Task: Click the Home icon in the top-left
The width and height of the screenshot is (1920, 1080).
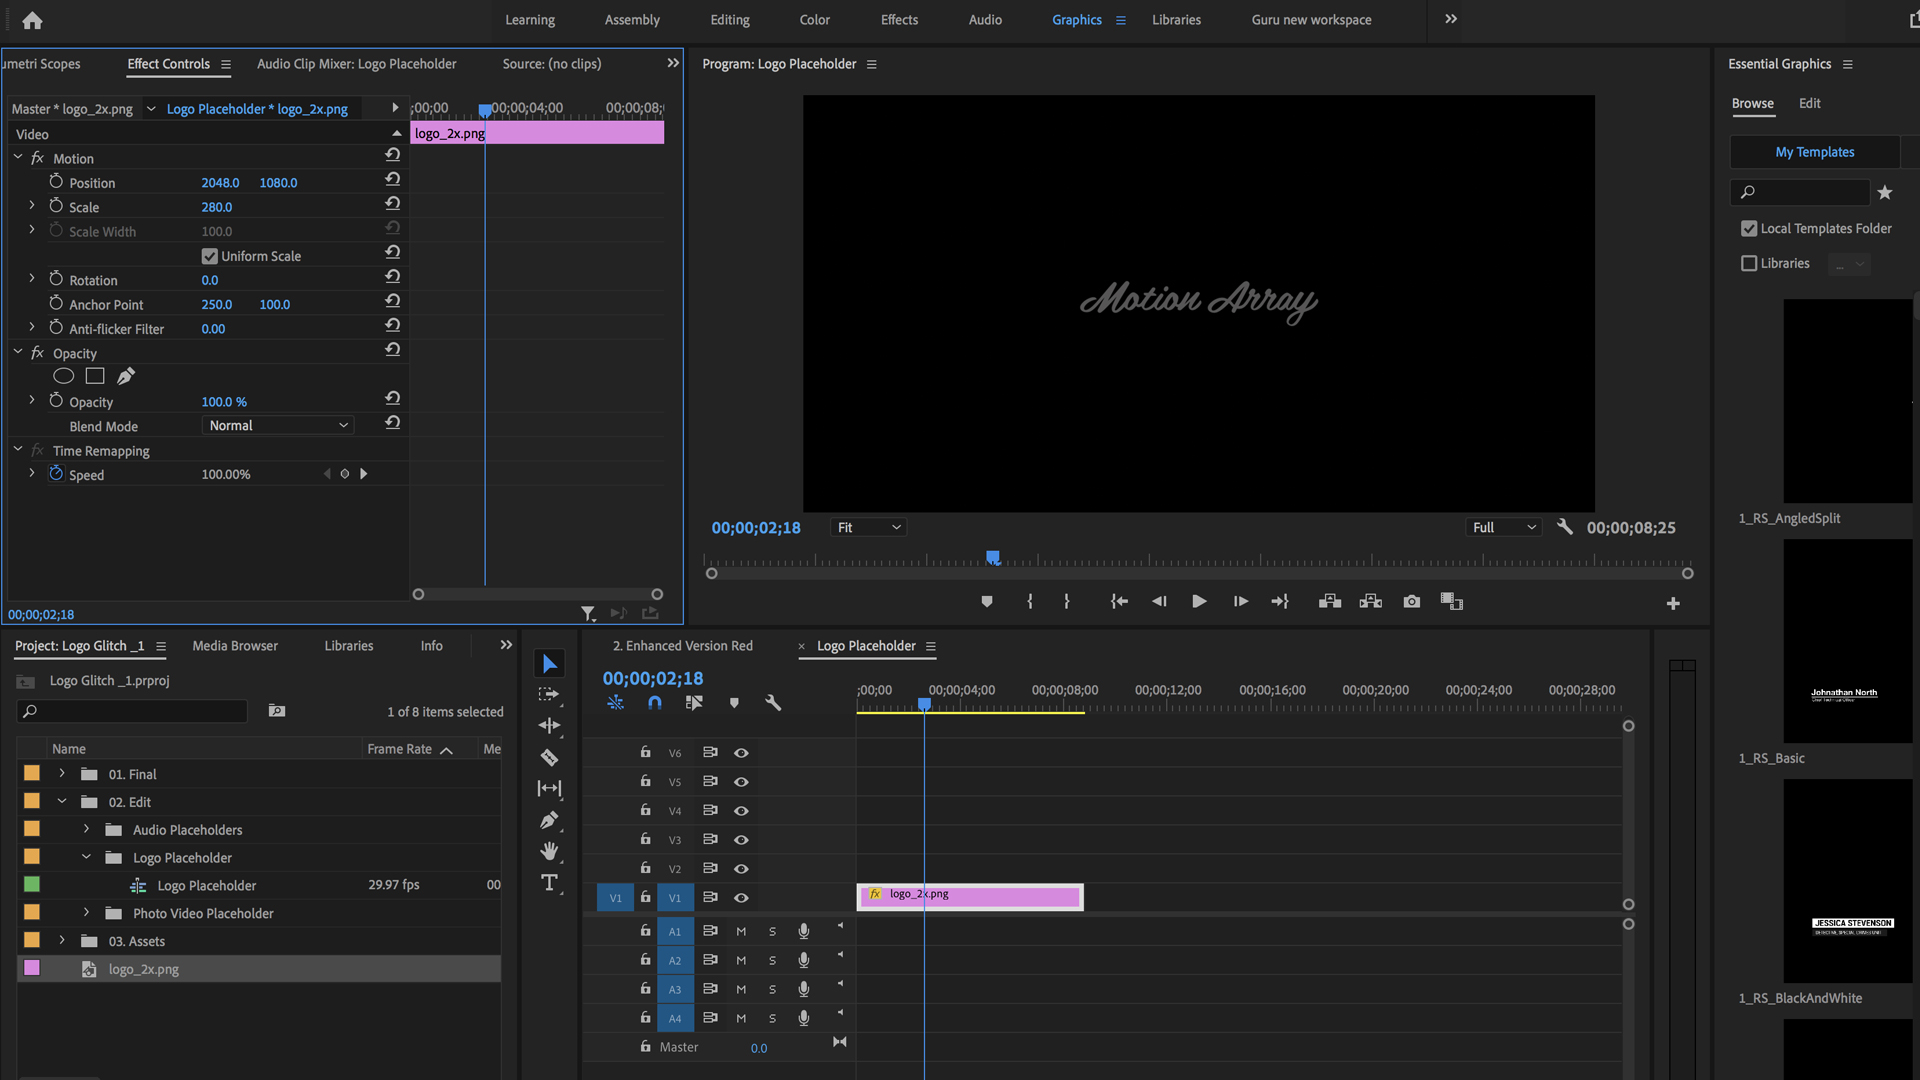Action: 31,20
